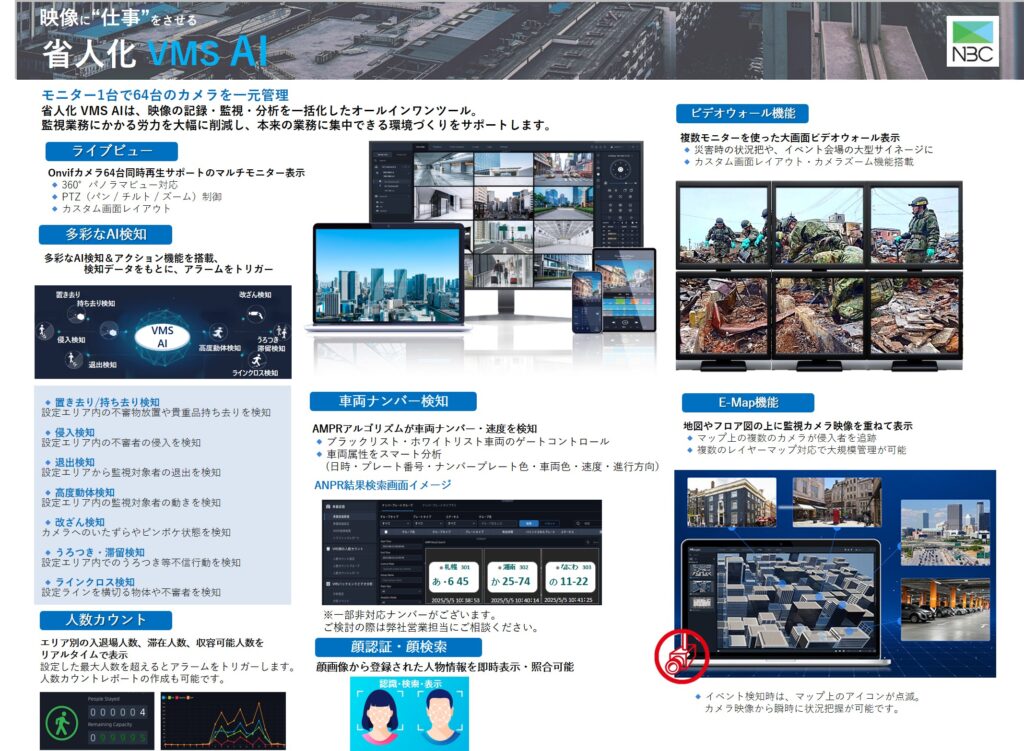Click the 複数のレイヤーマップ対応 bullet
The width and height of the screenshot is (1024, 751).
point(795,450)
